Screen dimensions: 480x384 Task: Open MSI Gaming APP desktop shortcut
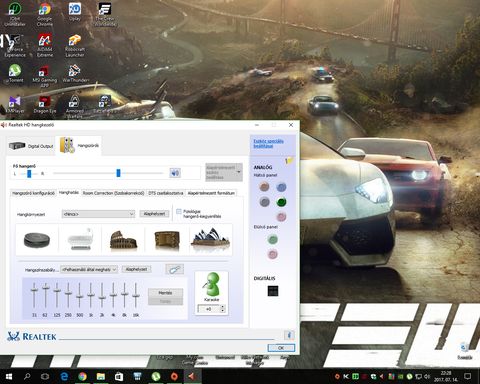(45, 76)
